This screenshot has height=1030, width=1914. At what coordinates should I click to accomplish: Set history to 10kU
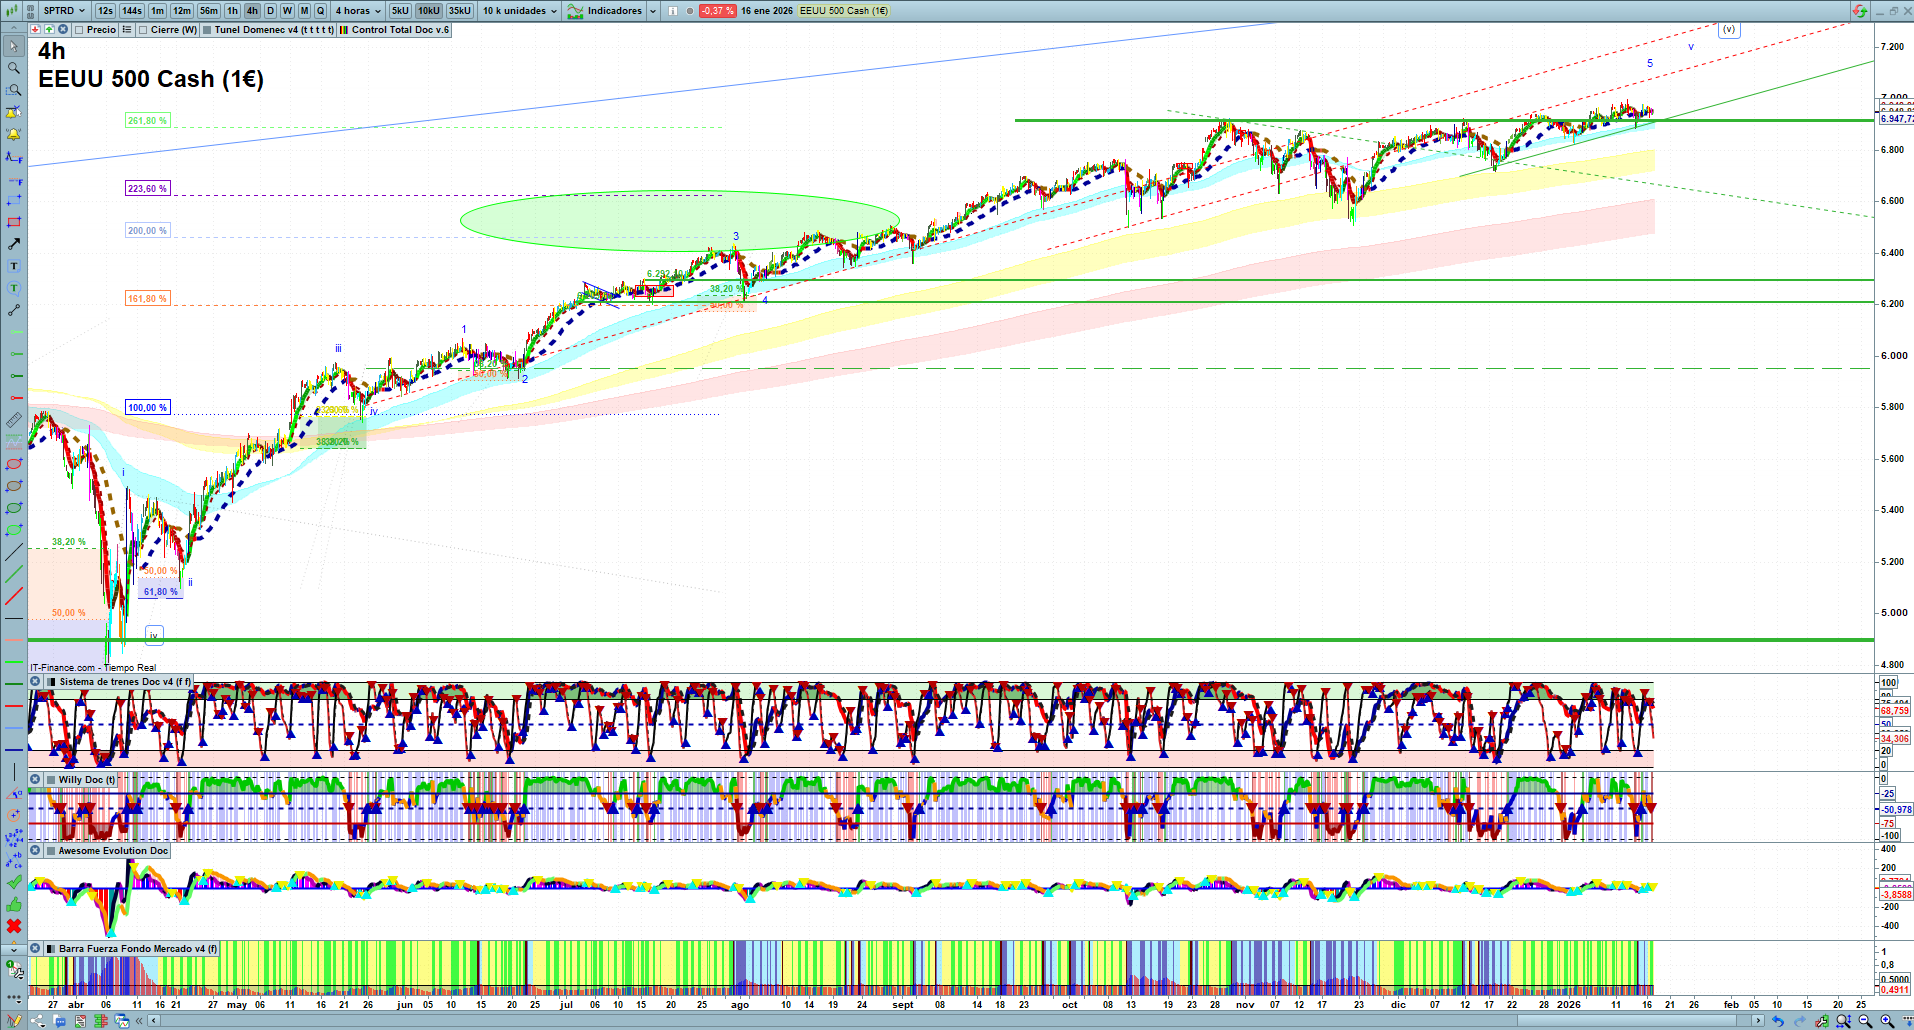pos(429,11)
